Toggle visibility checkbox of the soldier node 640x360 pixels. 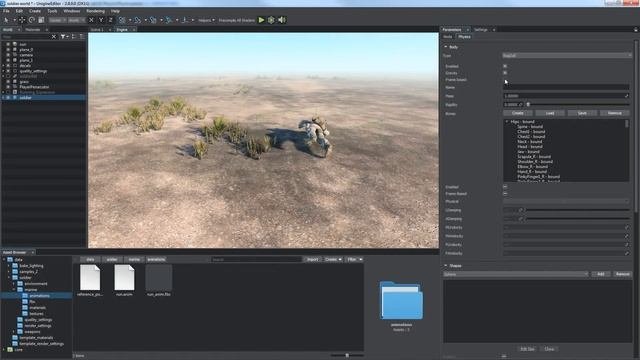(8, 98)
